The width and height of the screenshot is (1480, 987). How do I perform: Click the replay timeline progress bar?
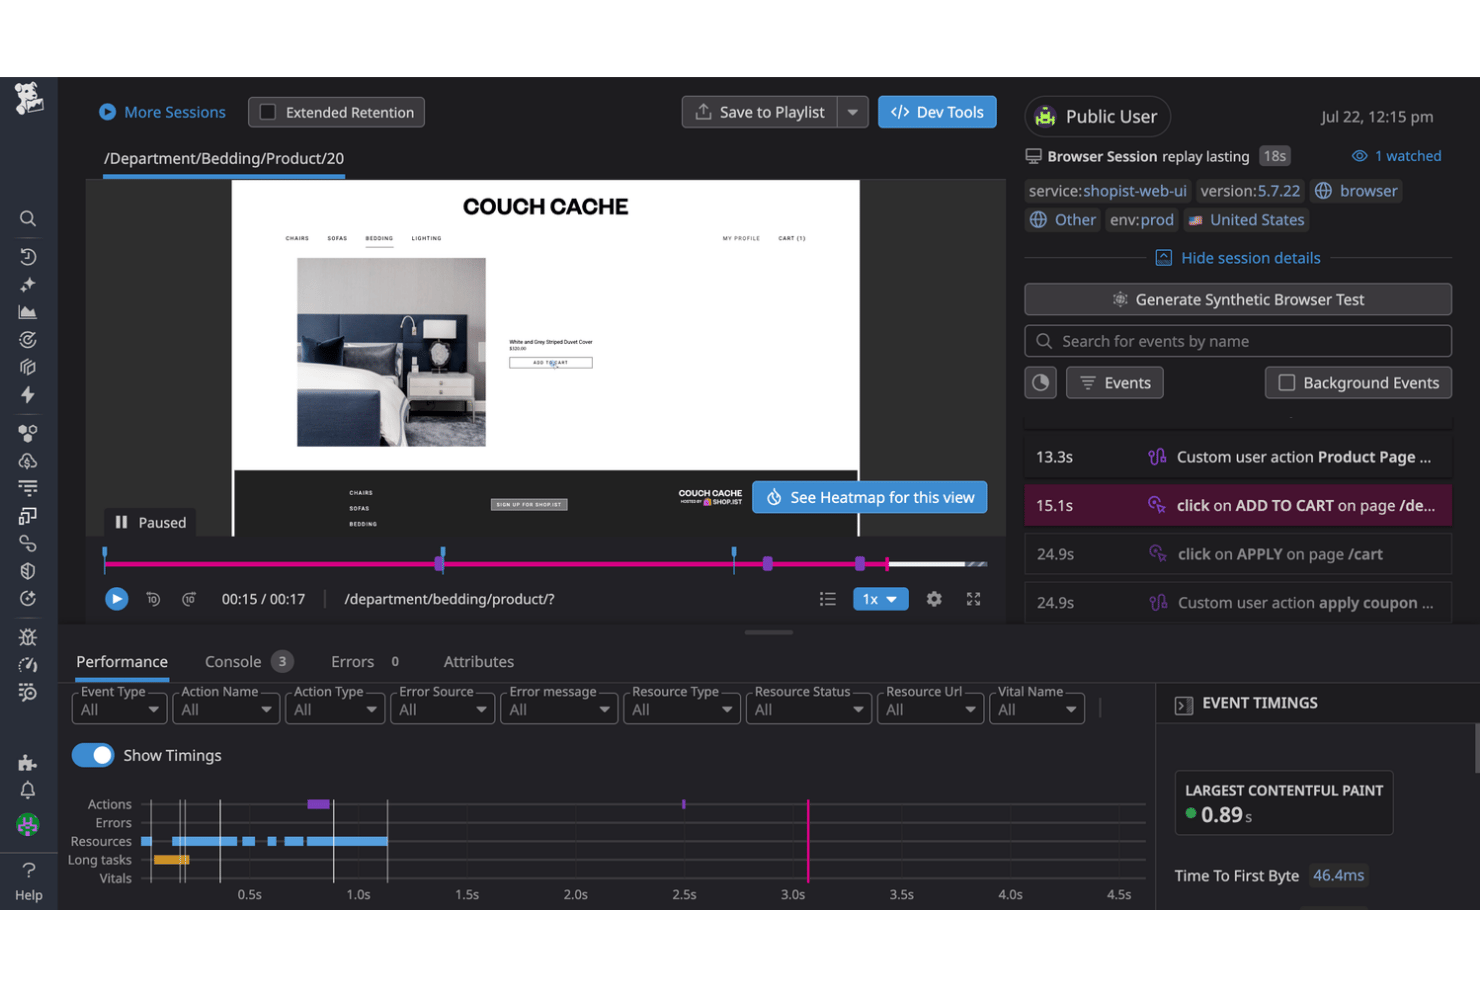[x=545, y=564]
